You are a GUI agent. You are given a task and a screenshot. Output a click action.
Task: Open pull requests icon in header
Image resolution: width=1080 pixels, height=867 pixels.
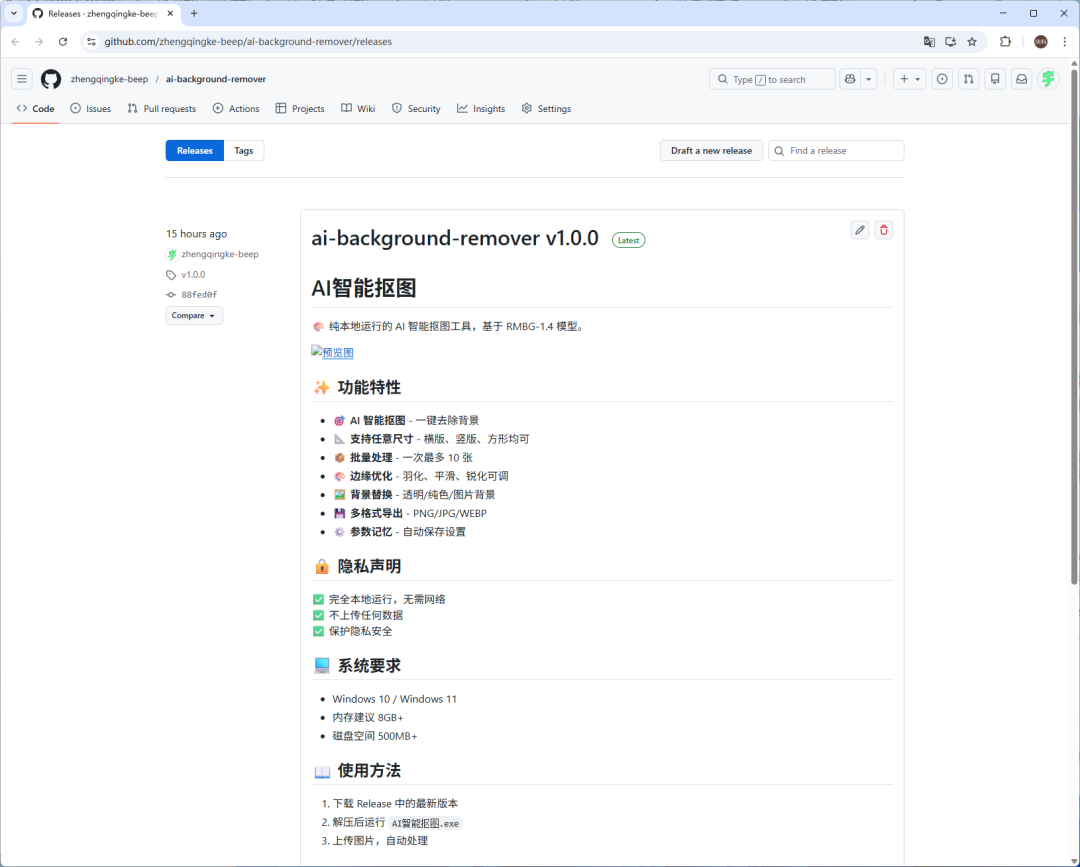pos(968,79)
